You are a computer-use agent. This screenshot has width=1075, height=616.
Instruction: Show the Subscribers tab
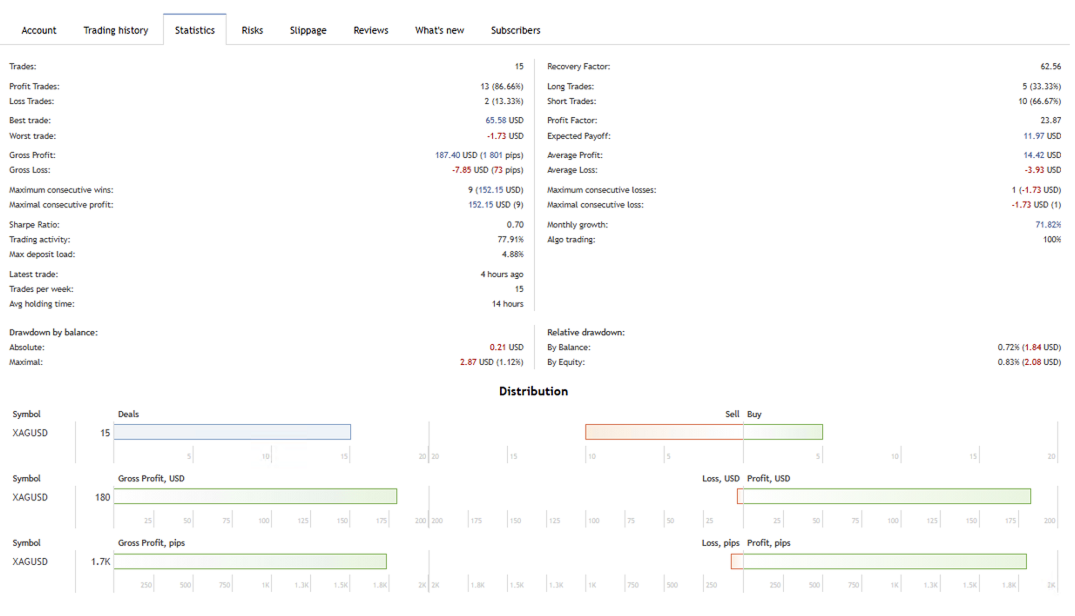tap(515, 30)
